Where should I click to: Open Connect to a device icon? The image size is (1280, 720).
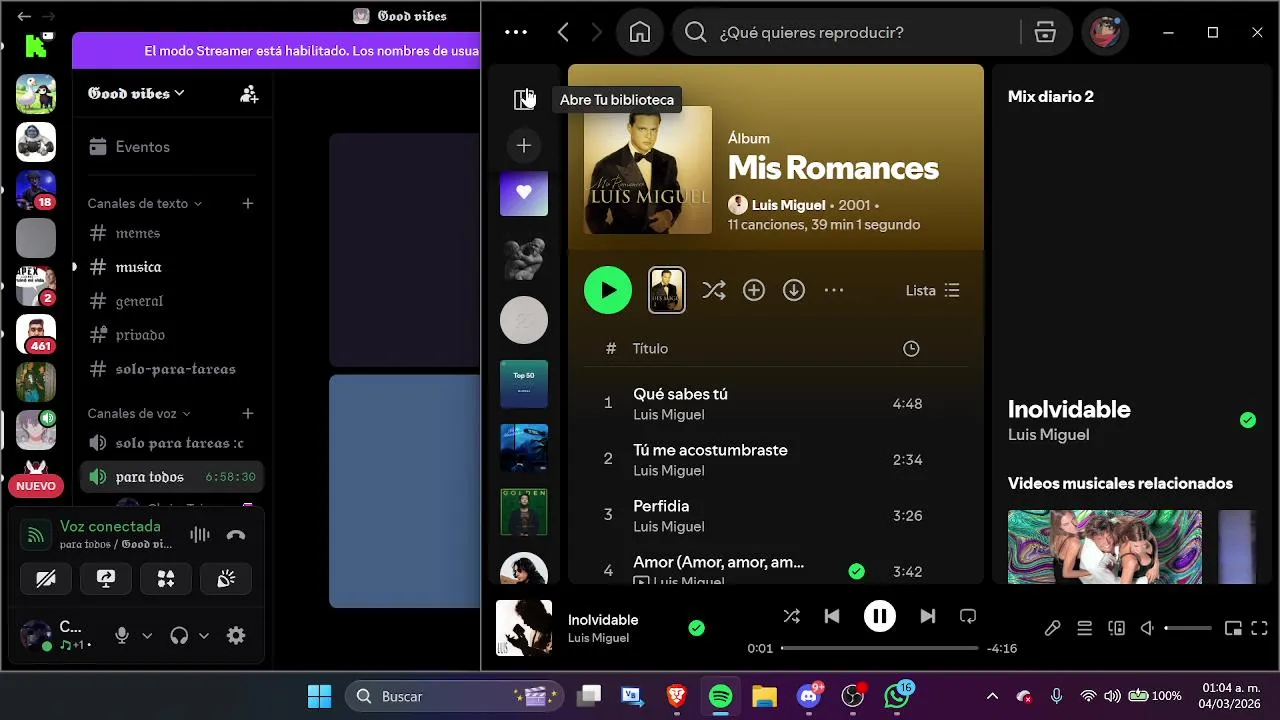(1117, 628)
